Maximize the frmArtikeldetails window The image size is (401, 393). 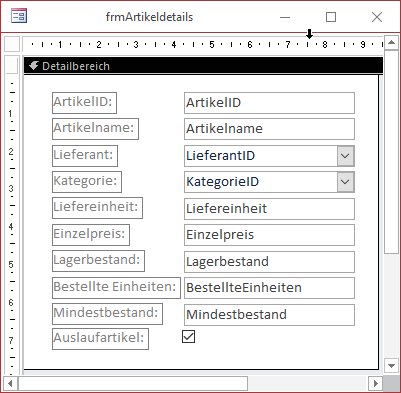(x=331, y=17)
